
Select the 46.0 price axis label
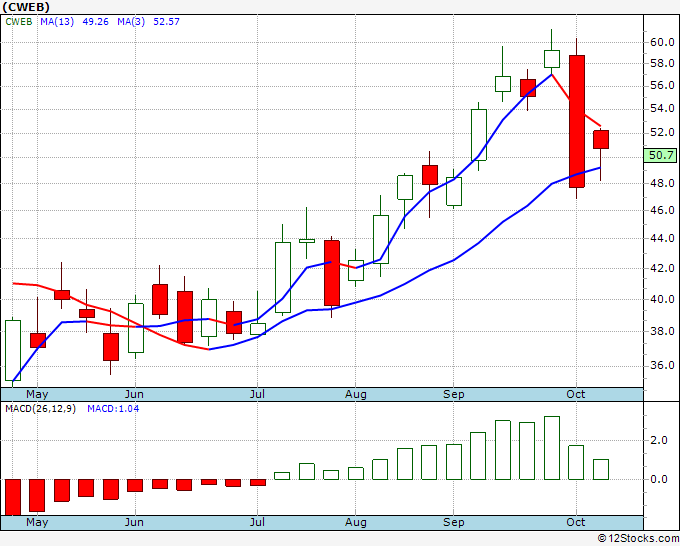click(662, 210)
